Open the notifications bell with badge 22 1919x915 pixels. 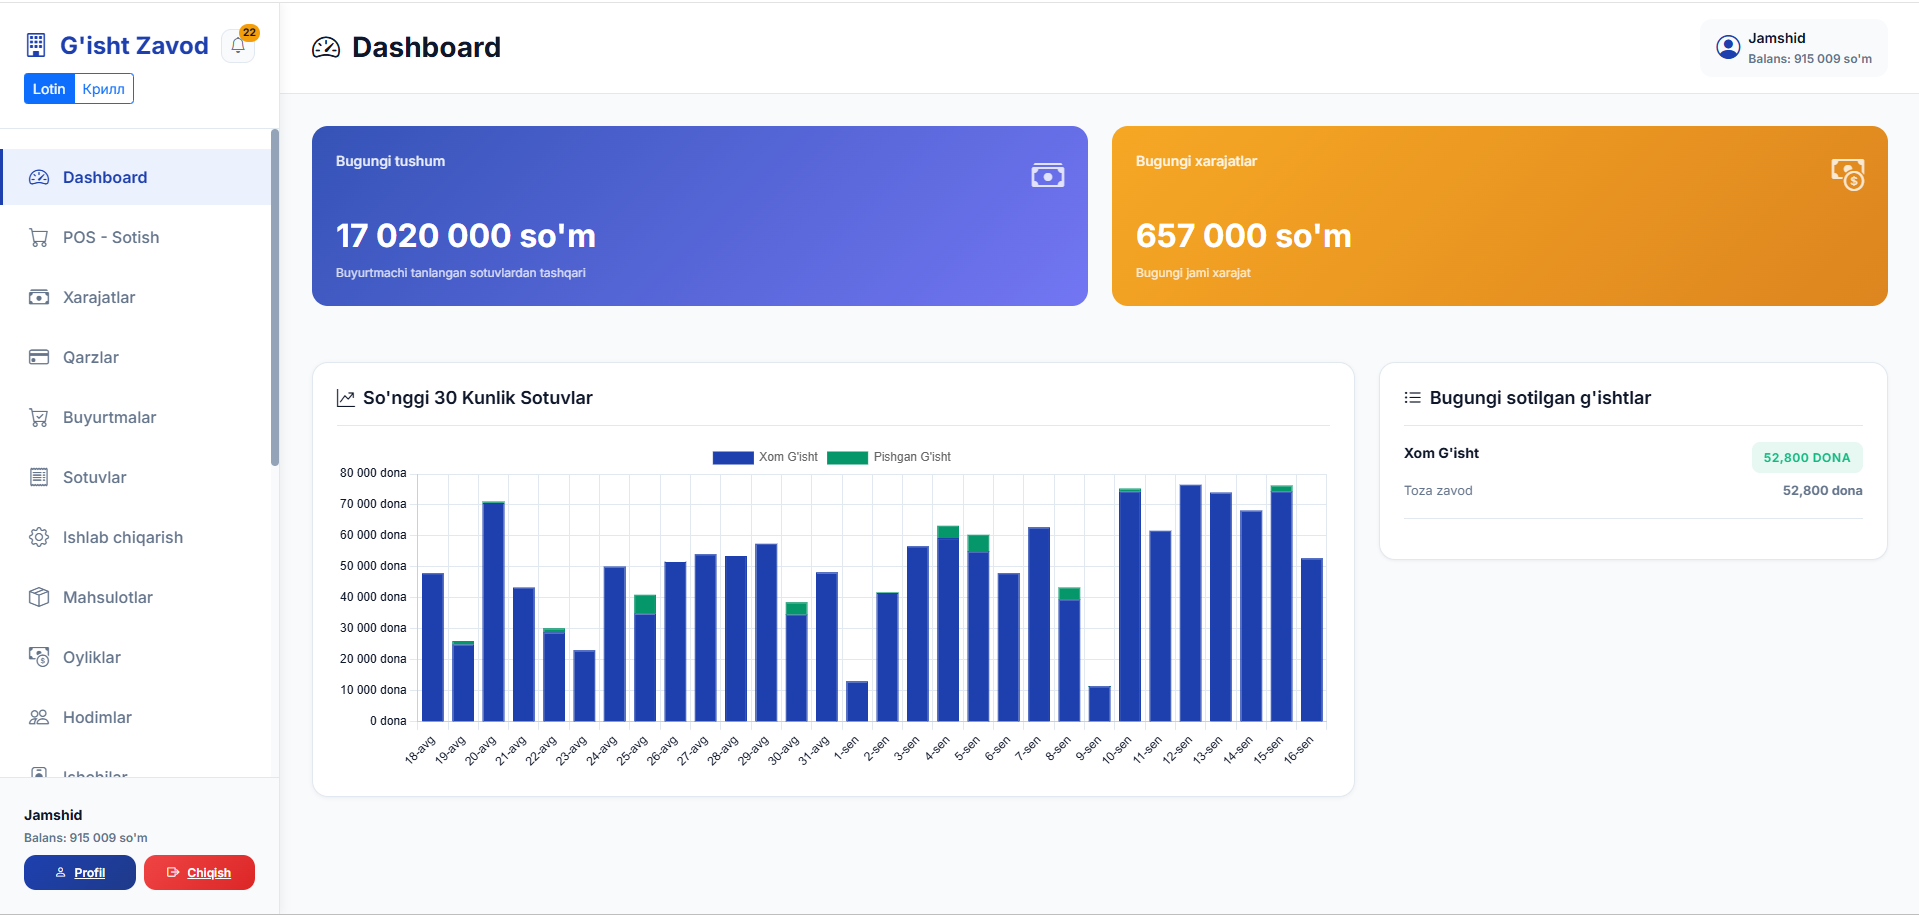click(238, 45)
